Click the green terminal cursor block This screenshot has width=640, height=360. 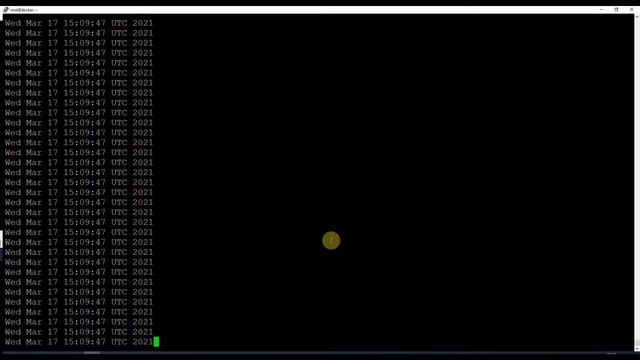(x=156, y=342)
